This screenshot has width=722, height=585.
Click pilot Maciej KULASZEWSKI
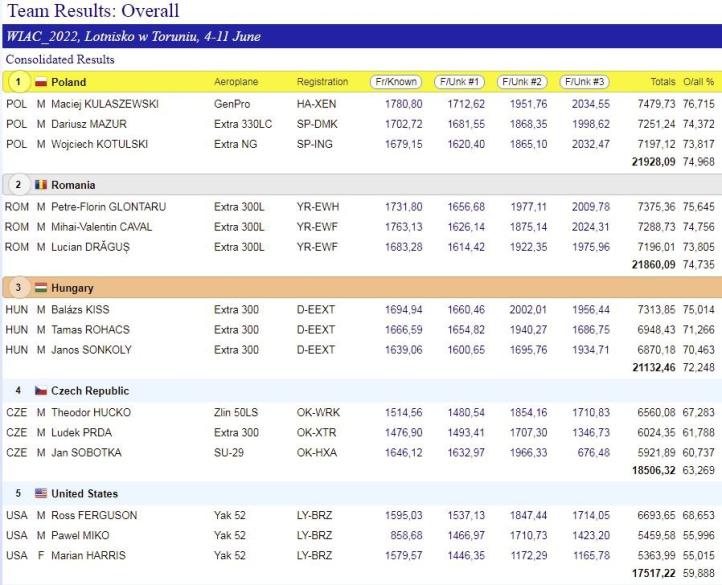(105, 104)
